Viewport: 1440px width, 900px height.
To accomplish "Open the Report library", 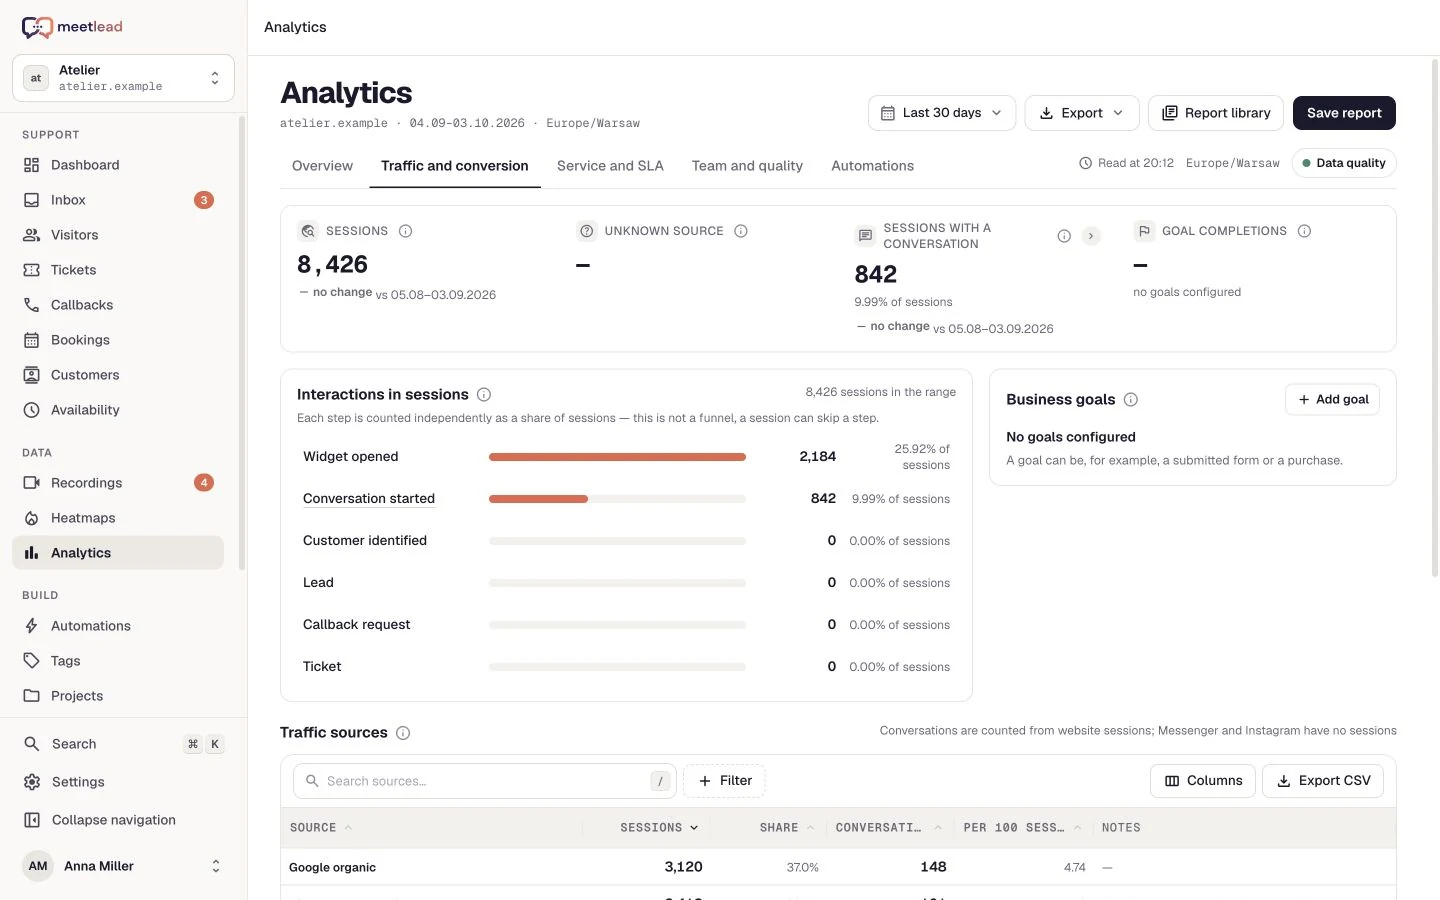I will pos(1216,113).
